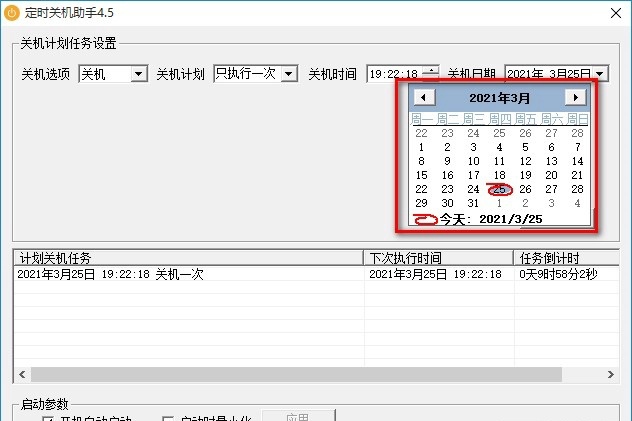Select March 26 in the fifth calendar row
This screenshot has width=632, height=421.
click(x=525, y=189)
